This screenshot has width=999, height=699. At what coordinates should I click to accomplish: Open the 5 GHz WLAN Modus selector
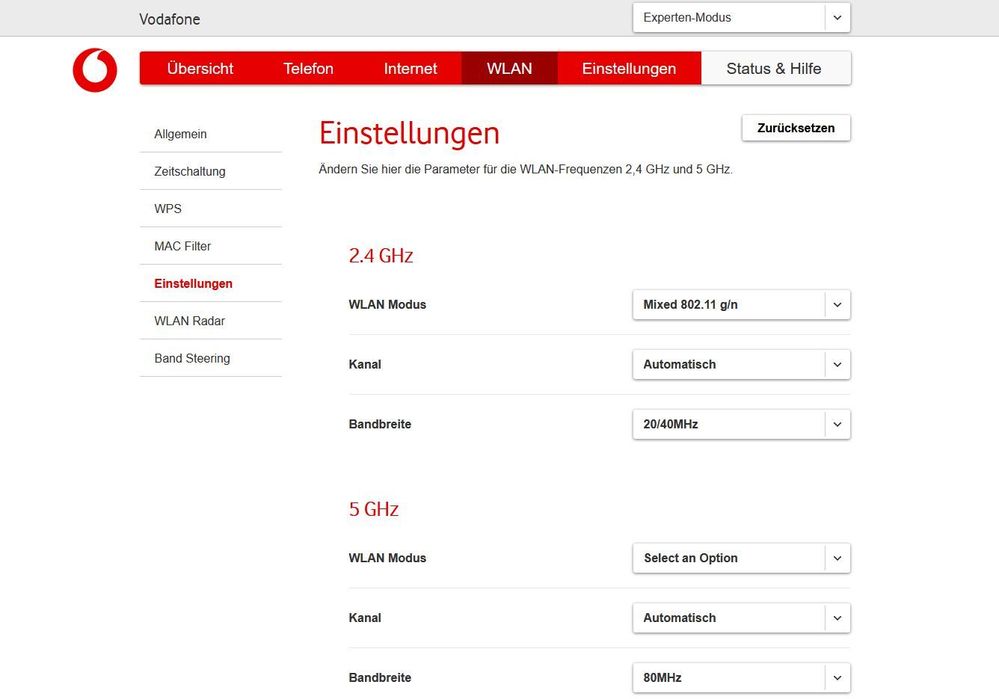point(740,558)
